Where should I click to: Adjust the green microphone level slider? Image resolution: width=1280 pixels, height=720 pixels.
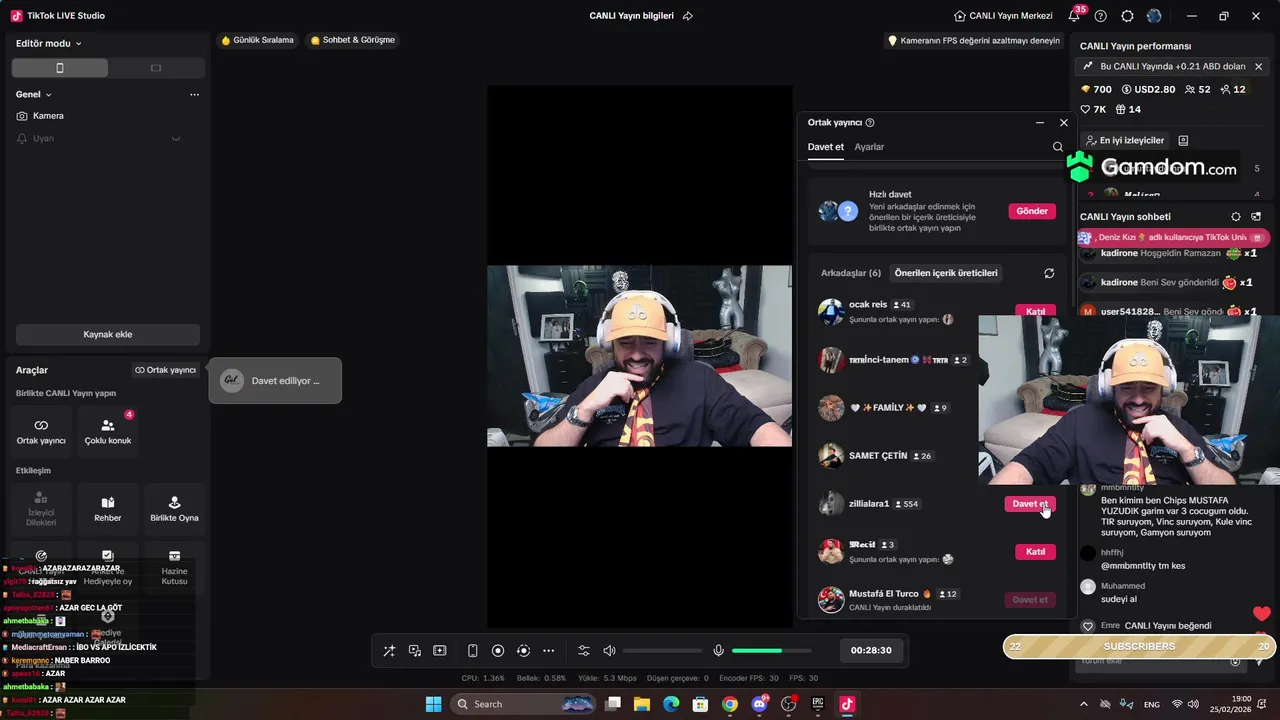pos(770,651)
